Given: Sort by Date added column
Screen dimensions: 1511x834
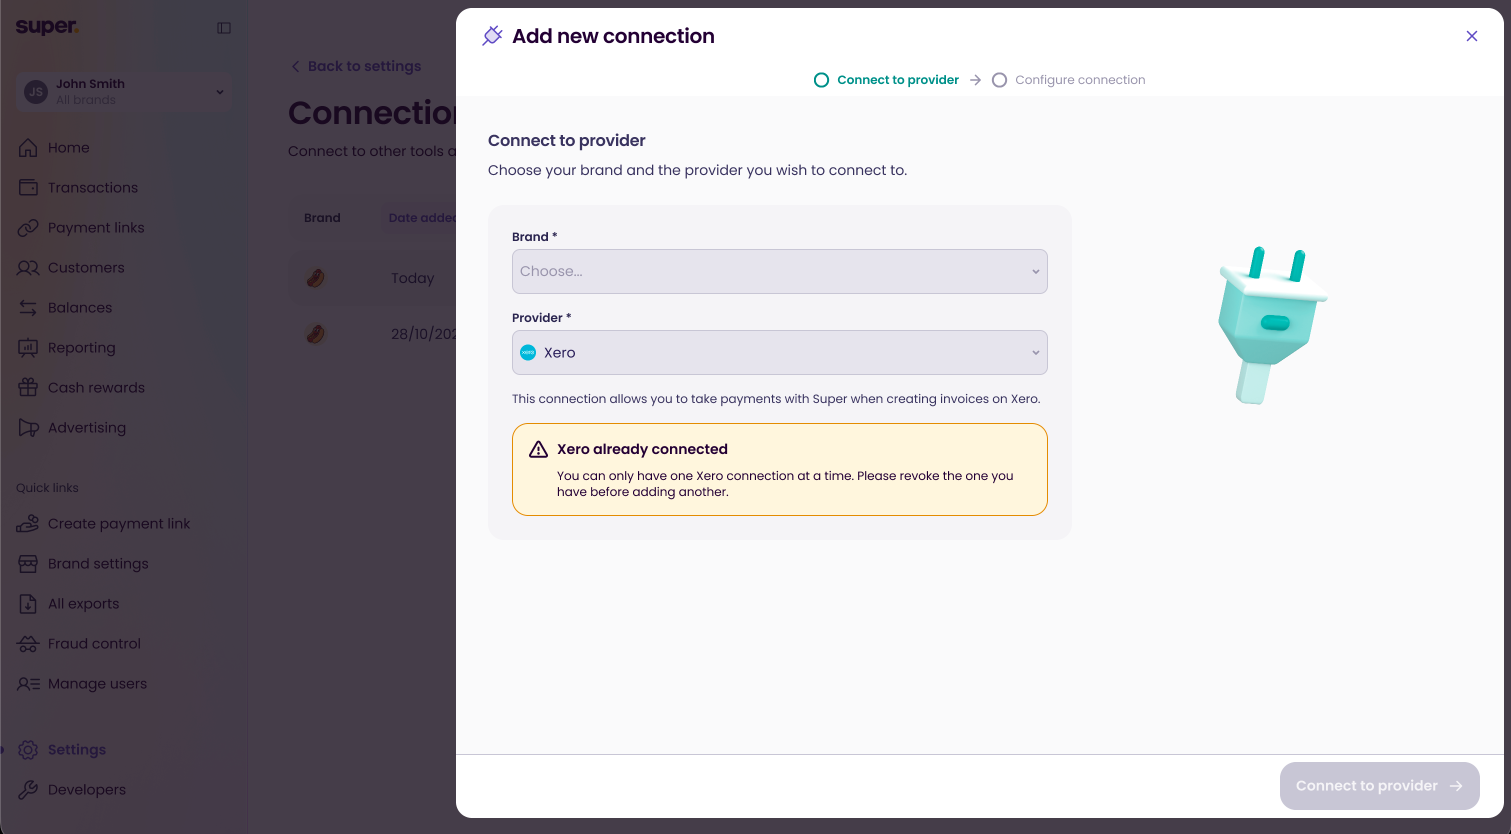Looking at the screenshot, I should (422, 218).
